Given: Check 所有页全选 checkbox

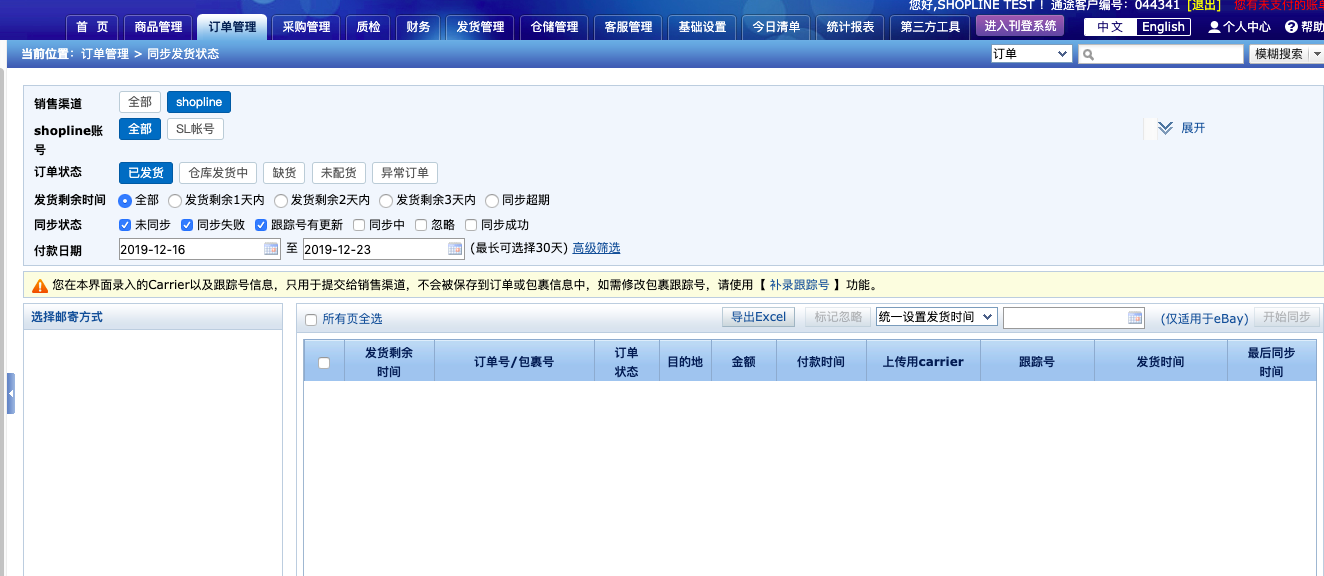Looking at the screenshot, I should tap(311, 320).
